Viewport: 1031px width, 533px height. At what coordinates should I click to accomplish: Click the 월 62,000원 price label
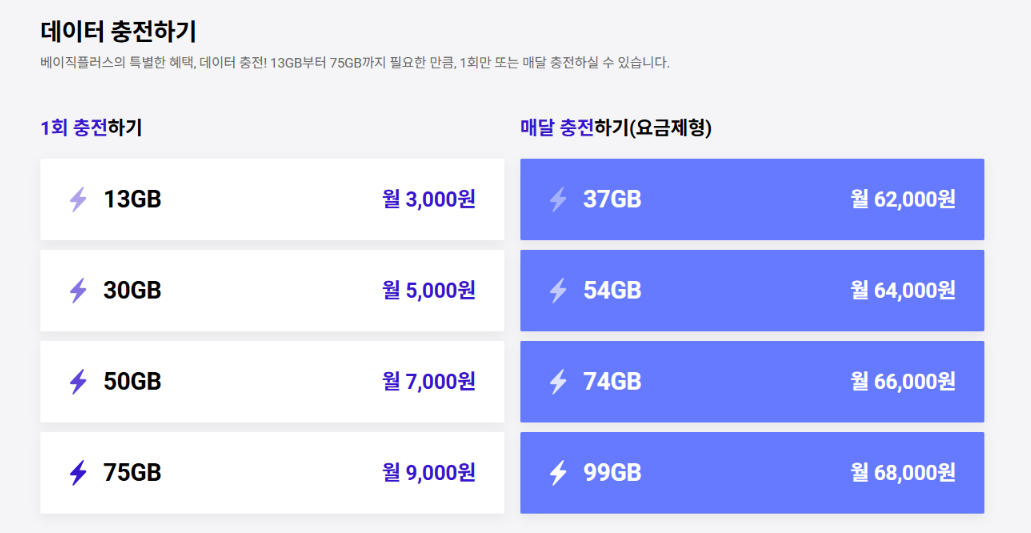pyautogui.click(x=903, y=199)
